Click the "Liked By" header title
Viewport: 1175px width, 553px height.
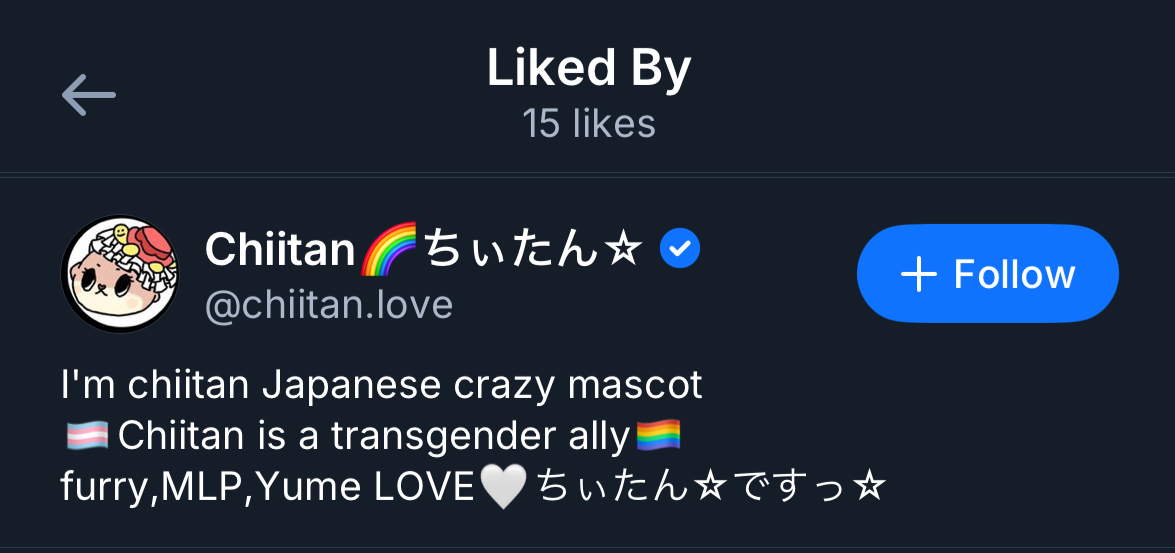click(x=588, y=68)
